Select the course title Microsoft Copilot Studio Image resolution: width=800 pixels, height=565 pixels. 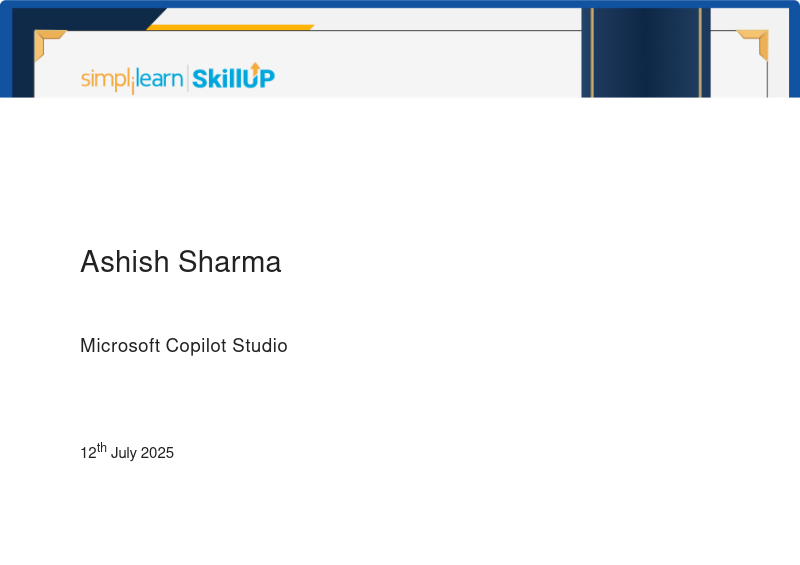coord(184,346)
